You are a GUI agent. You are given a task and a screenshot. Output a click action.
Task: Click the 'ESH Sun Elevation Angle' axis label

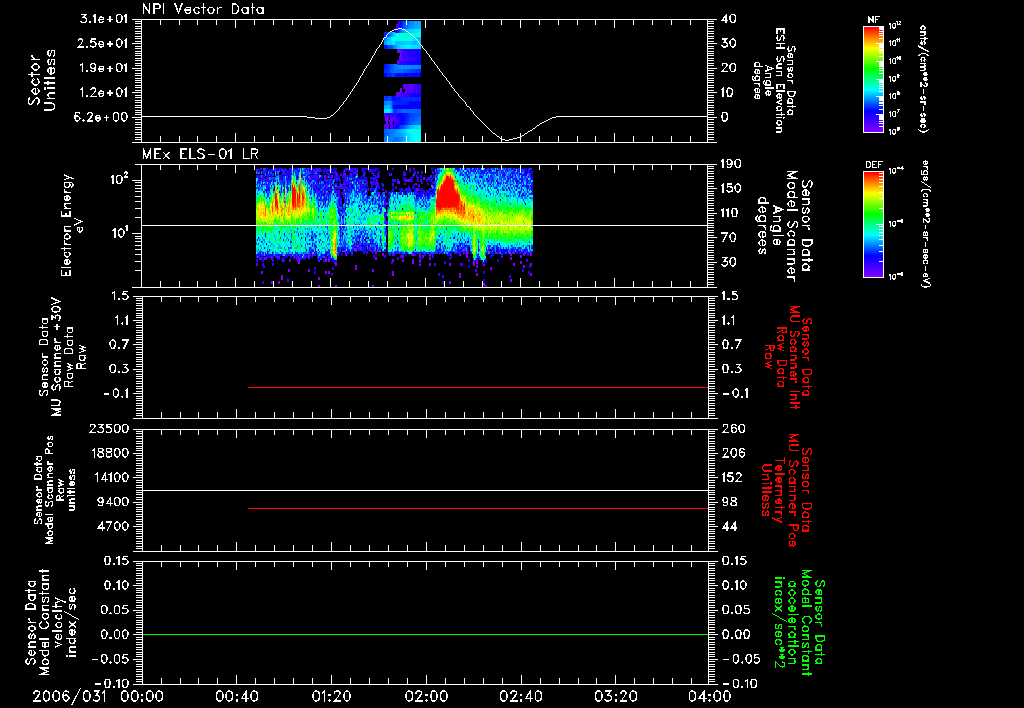[x=773, y=80]
